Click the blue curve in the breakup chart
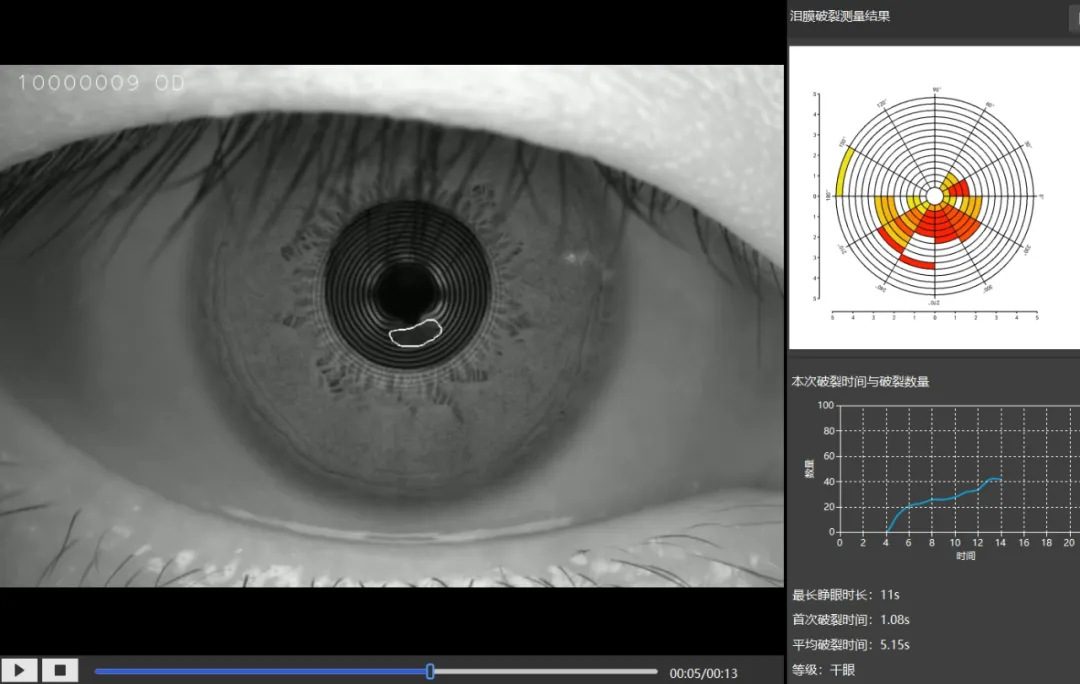Viewport: 1080px width, 684px height. point(944,501)
